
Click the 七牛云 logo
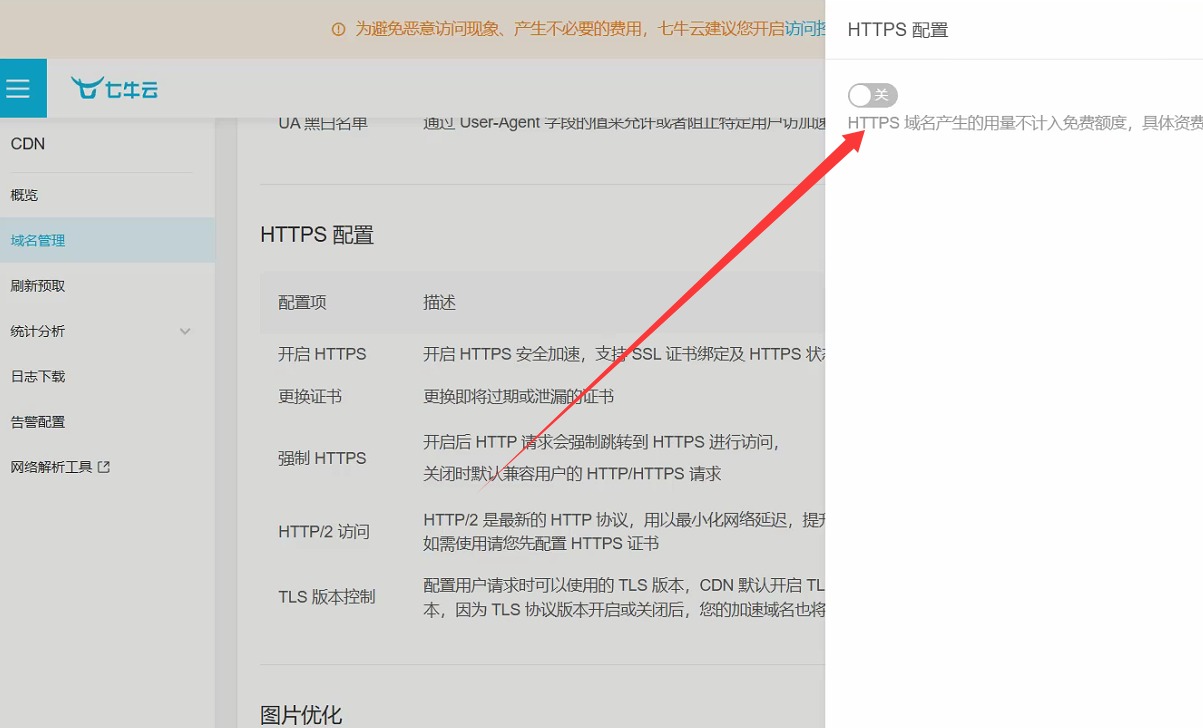tap(115, 89)
